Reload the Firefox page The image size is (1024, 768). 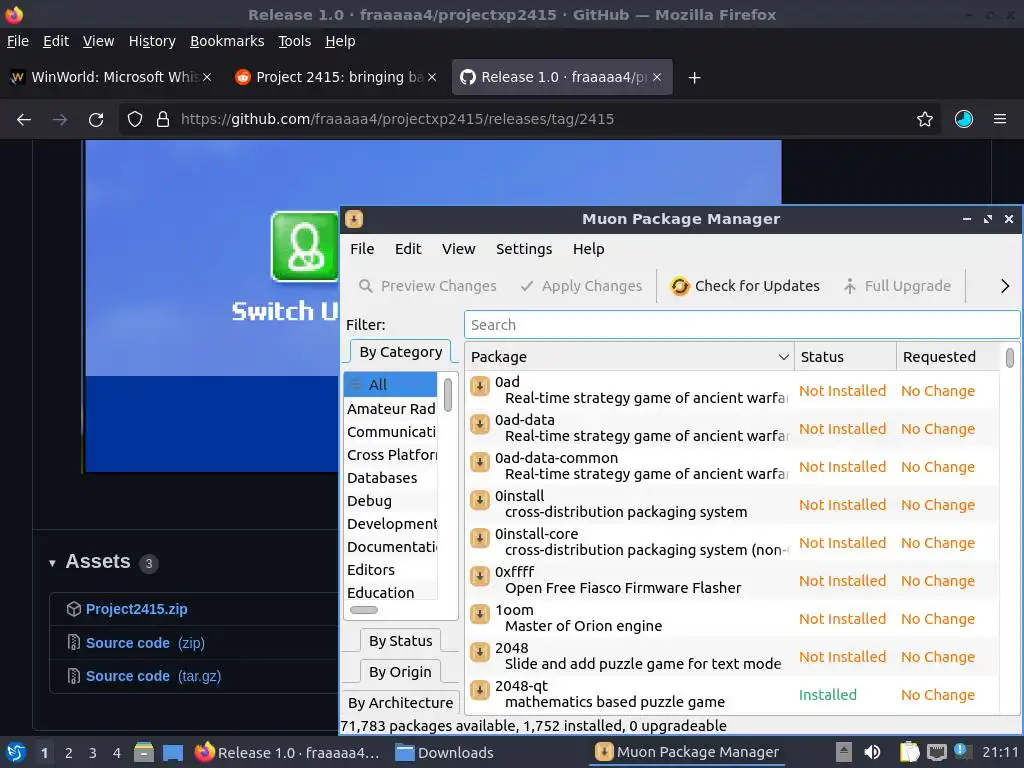(96, 120)
